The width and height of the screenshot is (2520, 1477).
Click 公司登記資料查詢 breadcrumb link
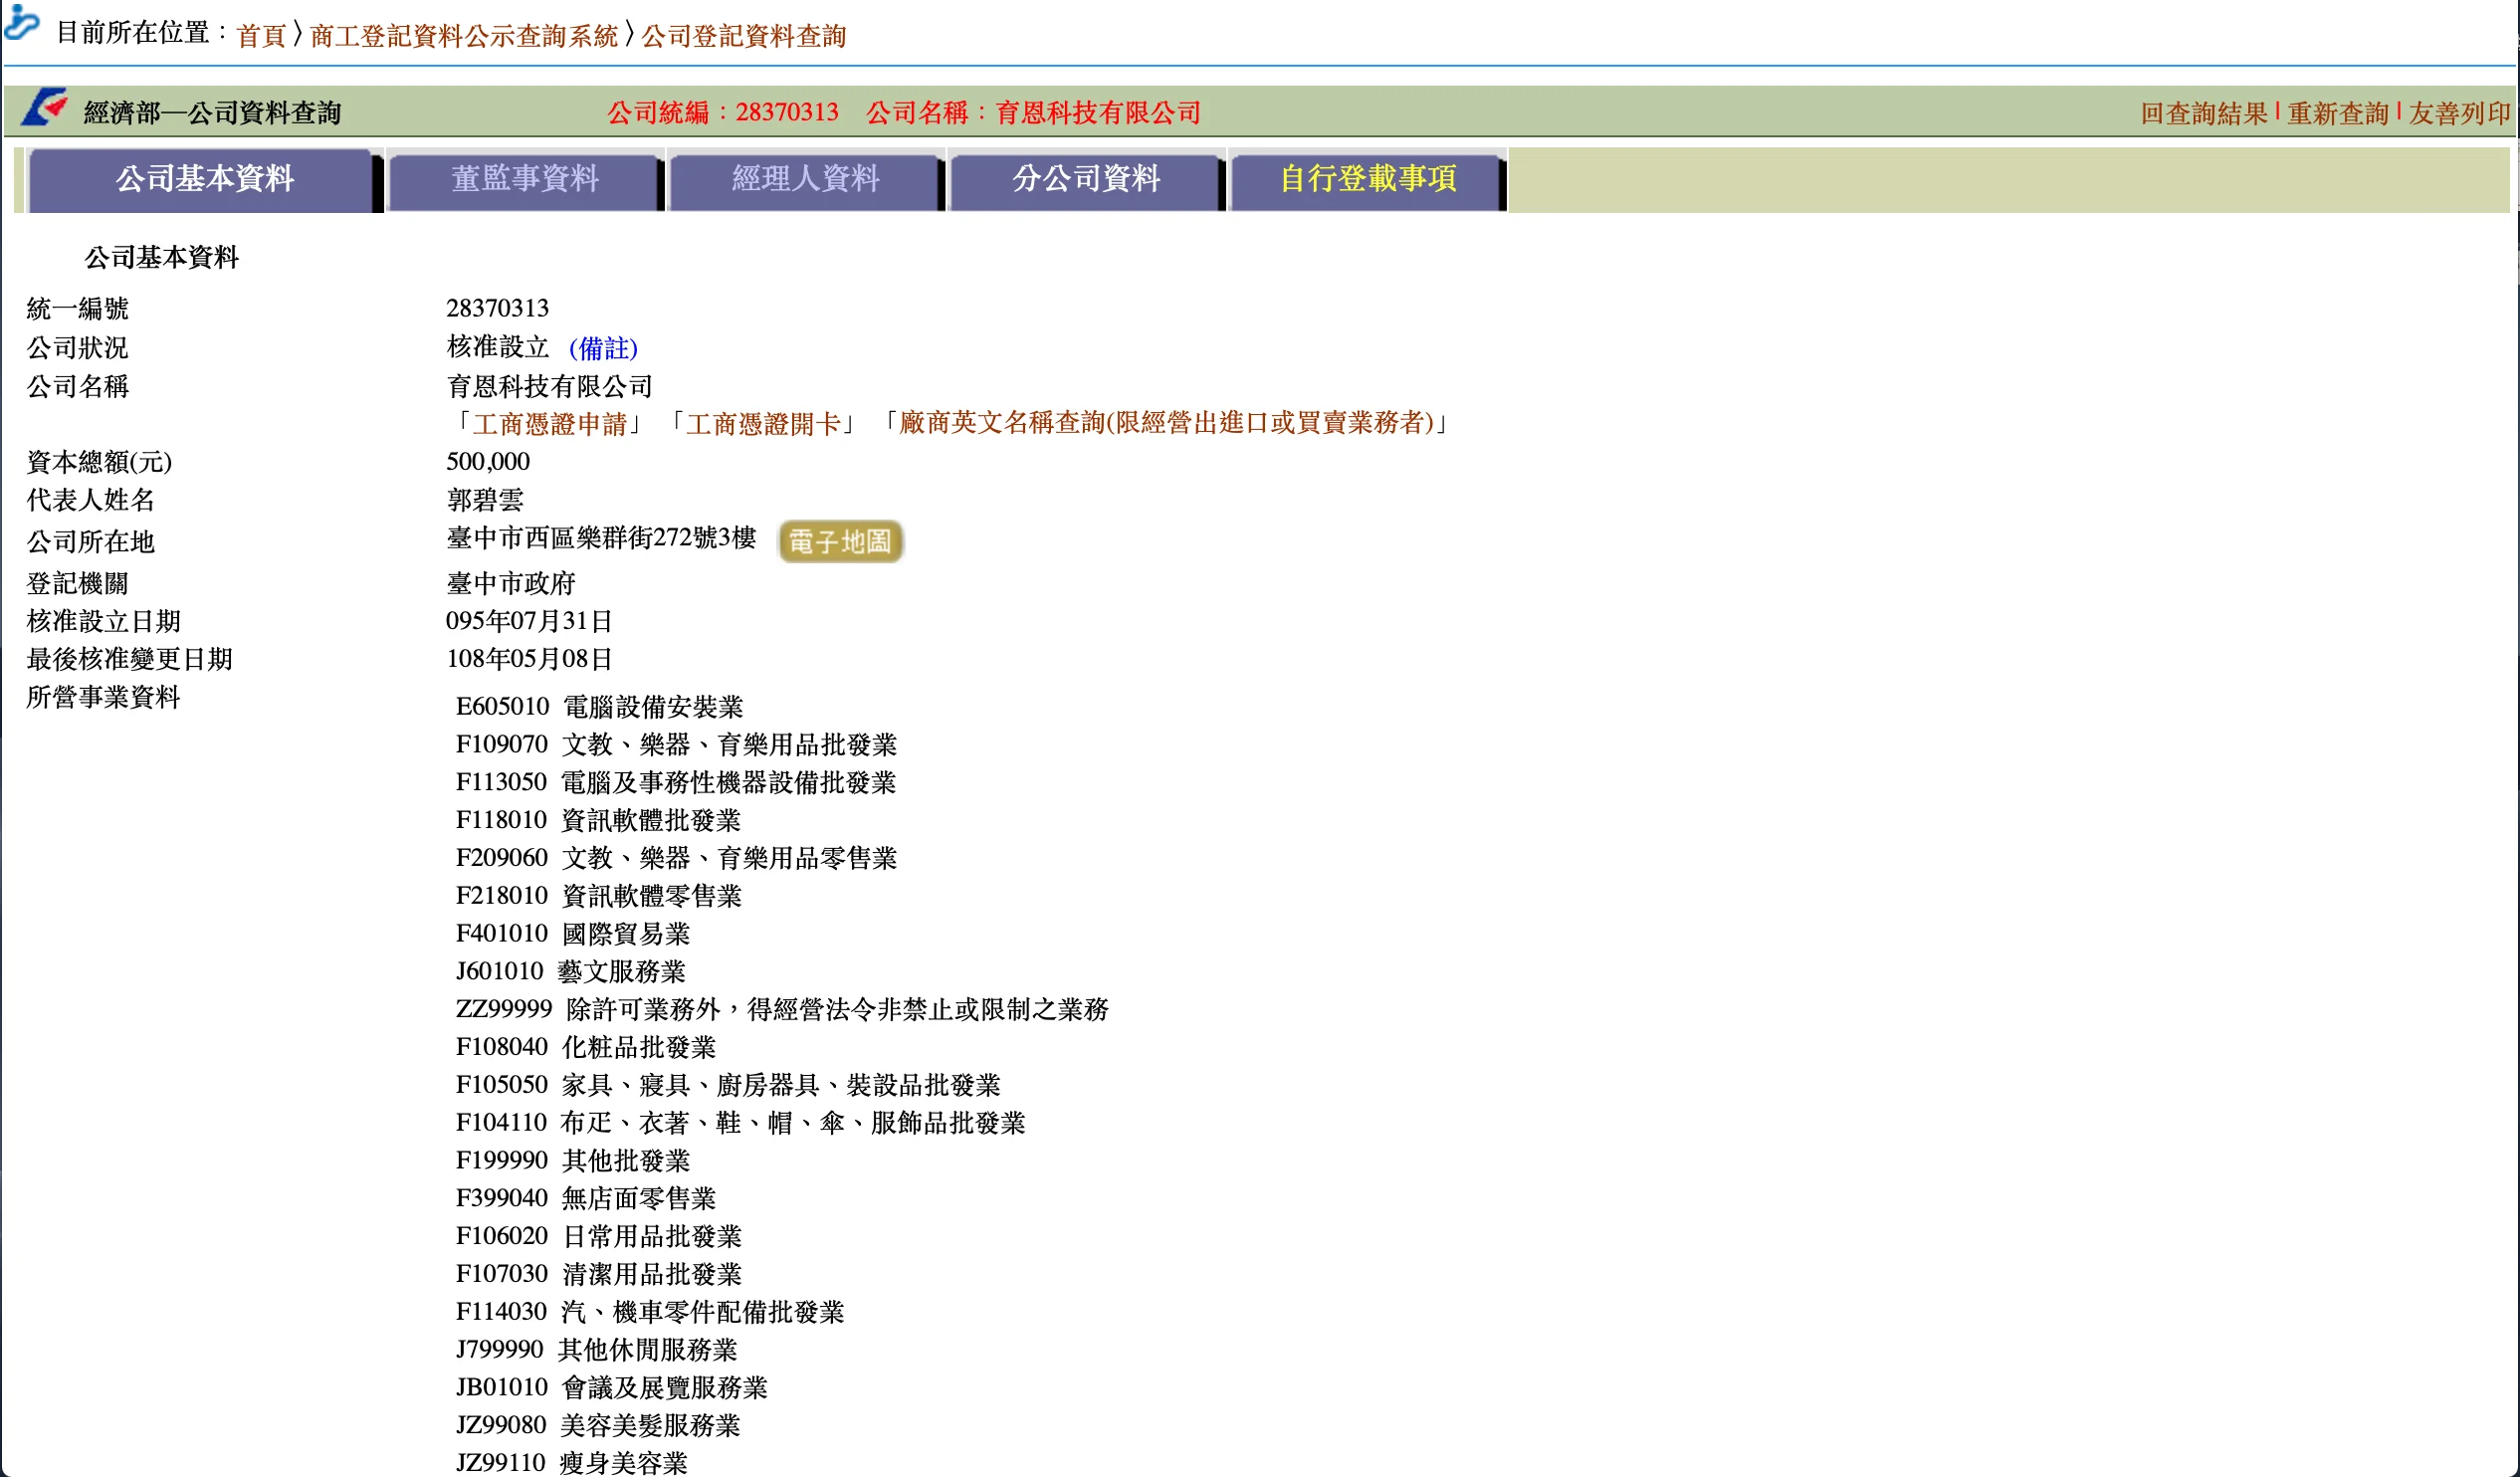(x=743, y=36)
